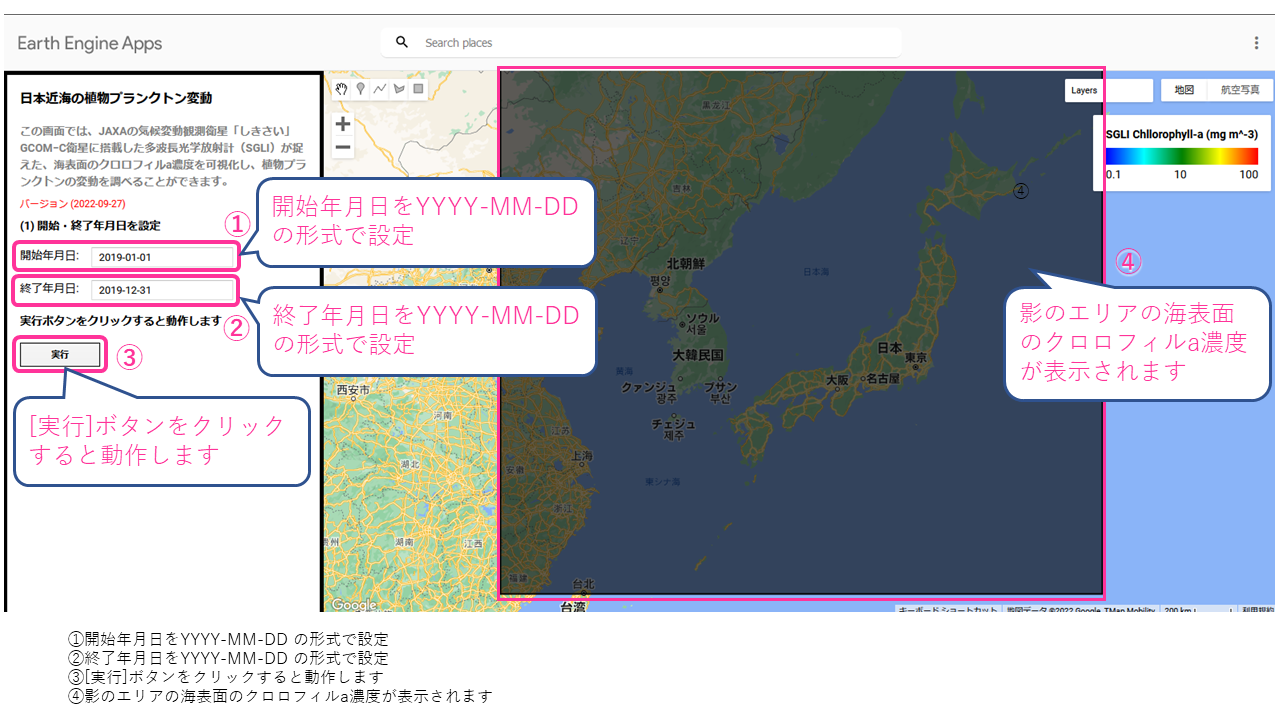Click the 台湾 label on map
Image resolution: width=1280 pixels, height=720 pixels.
coord(573,606)
